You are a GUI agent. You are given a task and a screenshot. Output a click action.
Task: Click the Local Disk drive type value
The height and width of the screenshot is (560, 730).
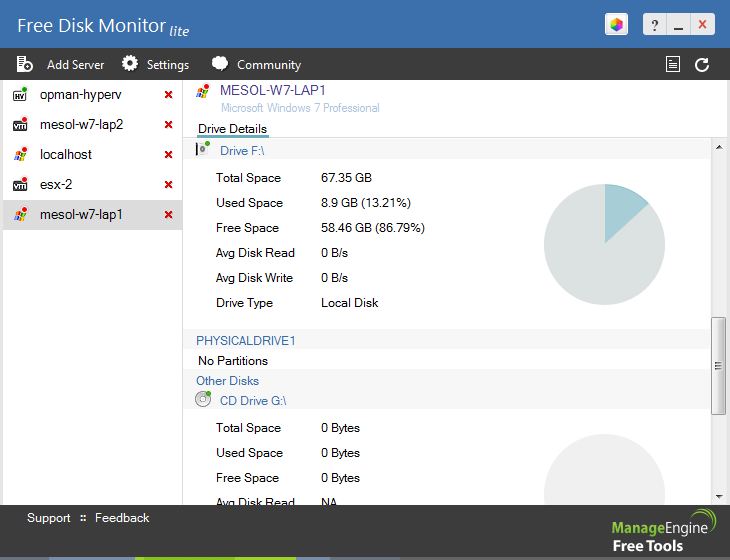pos(350,303)
